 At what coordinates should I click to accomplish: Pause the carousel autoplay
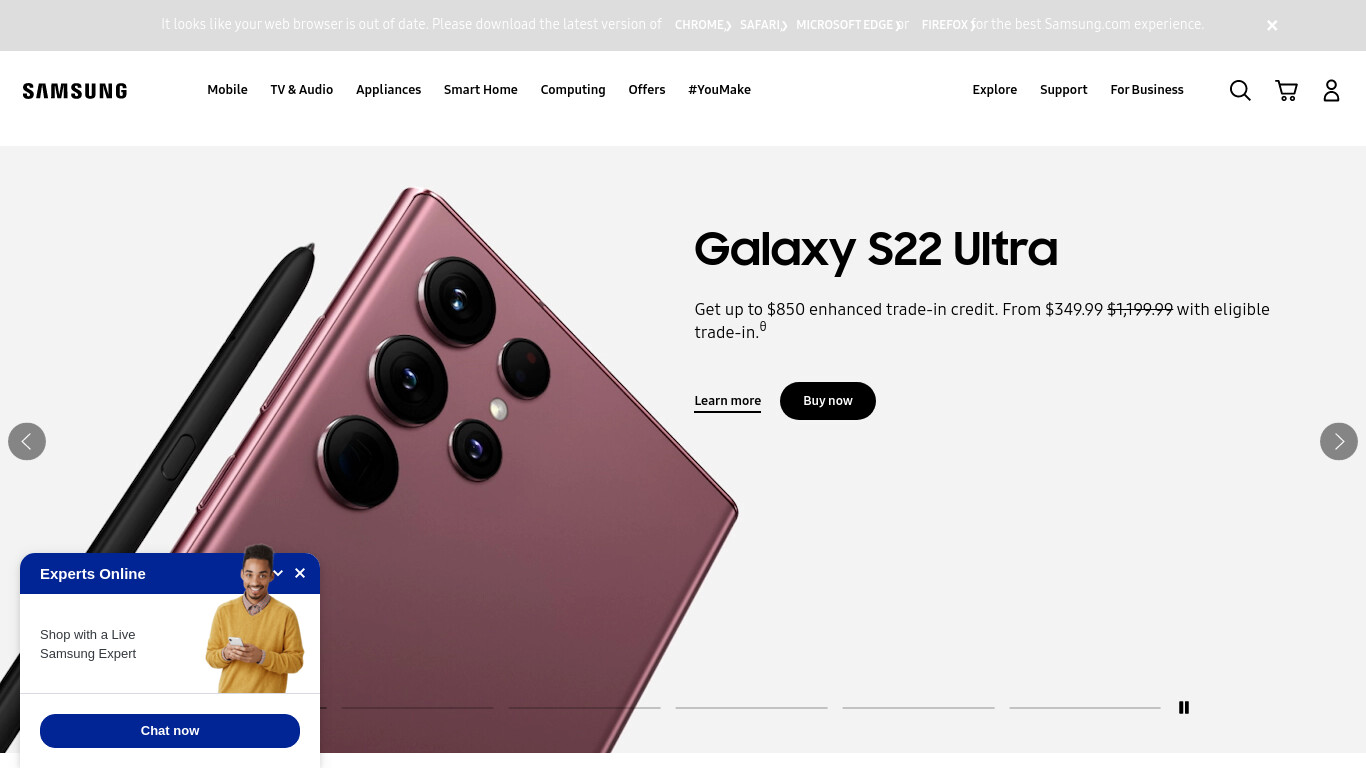(1184, 707)
